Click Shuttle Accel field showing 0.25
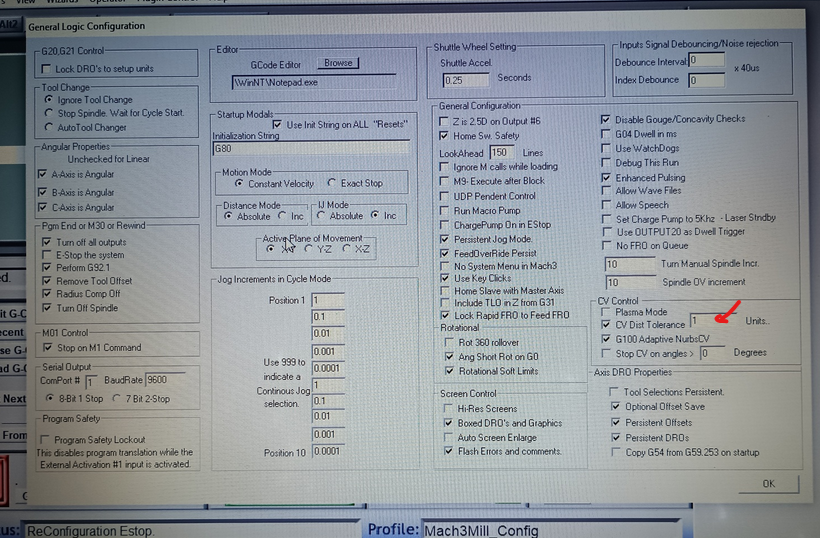The image size is (820, 538). click(x=465, y=80)
